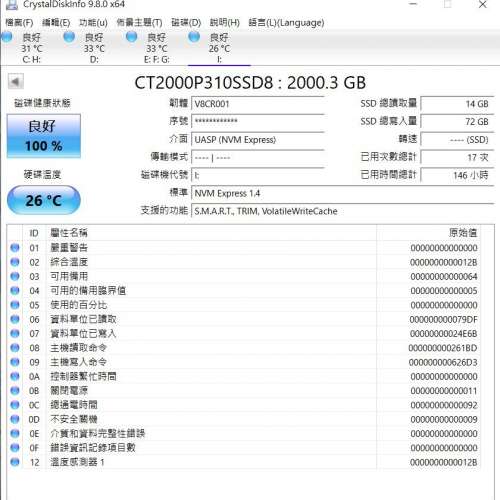Click the previous disk arrow button
The image size is (500, 500).
(x=16, y=81)
